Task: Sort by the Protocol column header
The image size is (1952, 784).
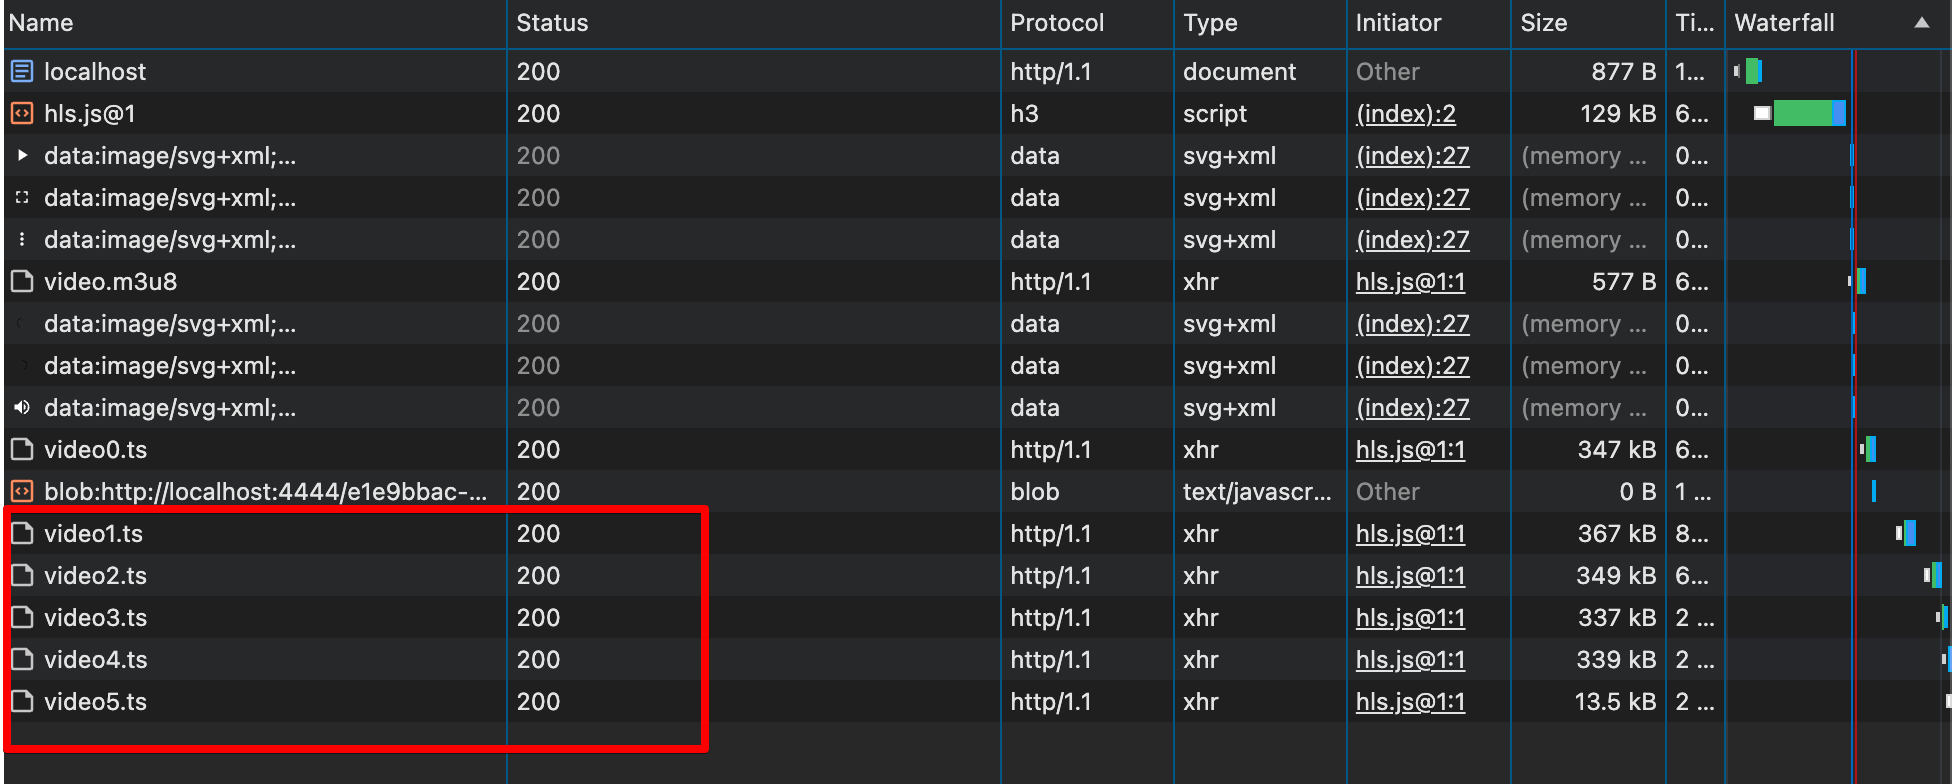Action: pos(1057,23)
